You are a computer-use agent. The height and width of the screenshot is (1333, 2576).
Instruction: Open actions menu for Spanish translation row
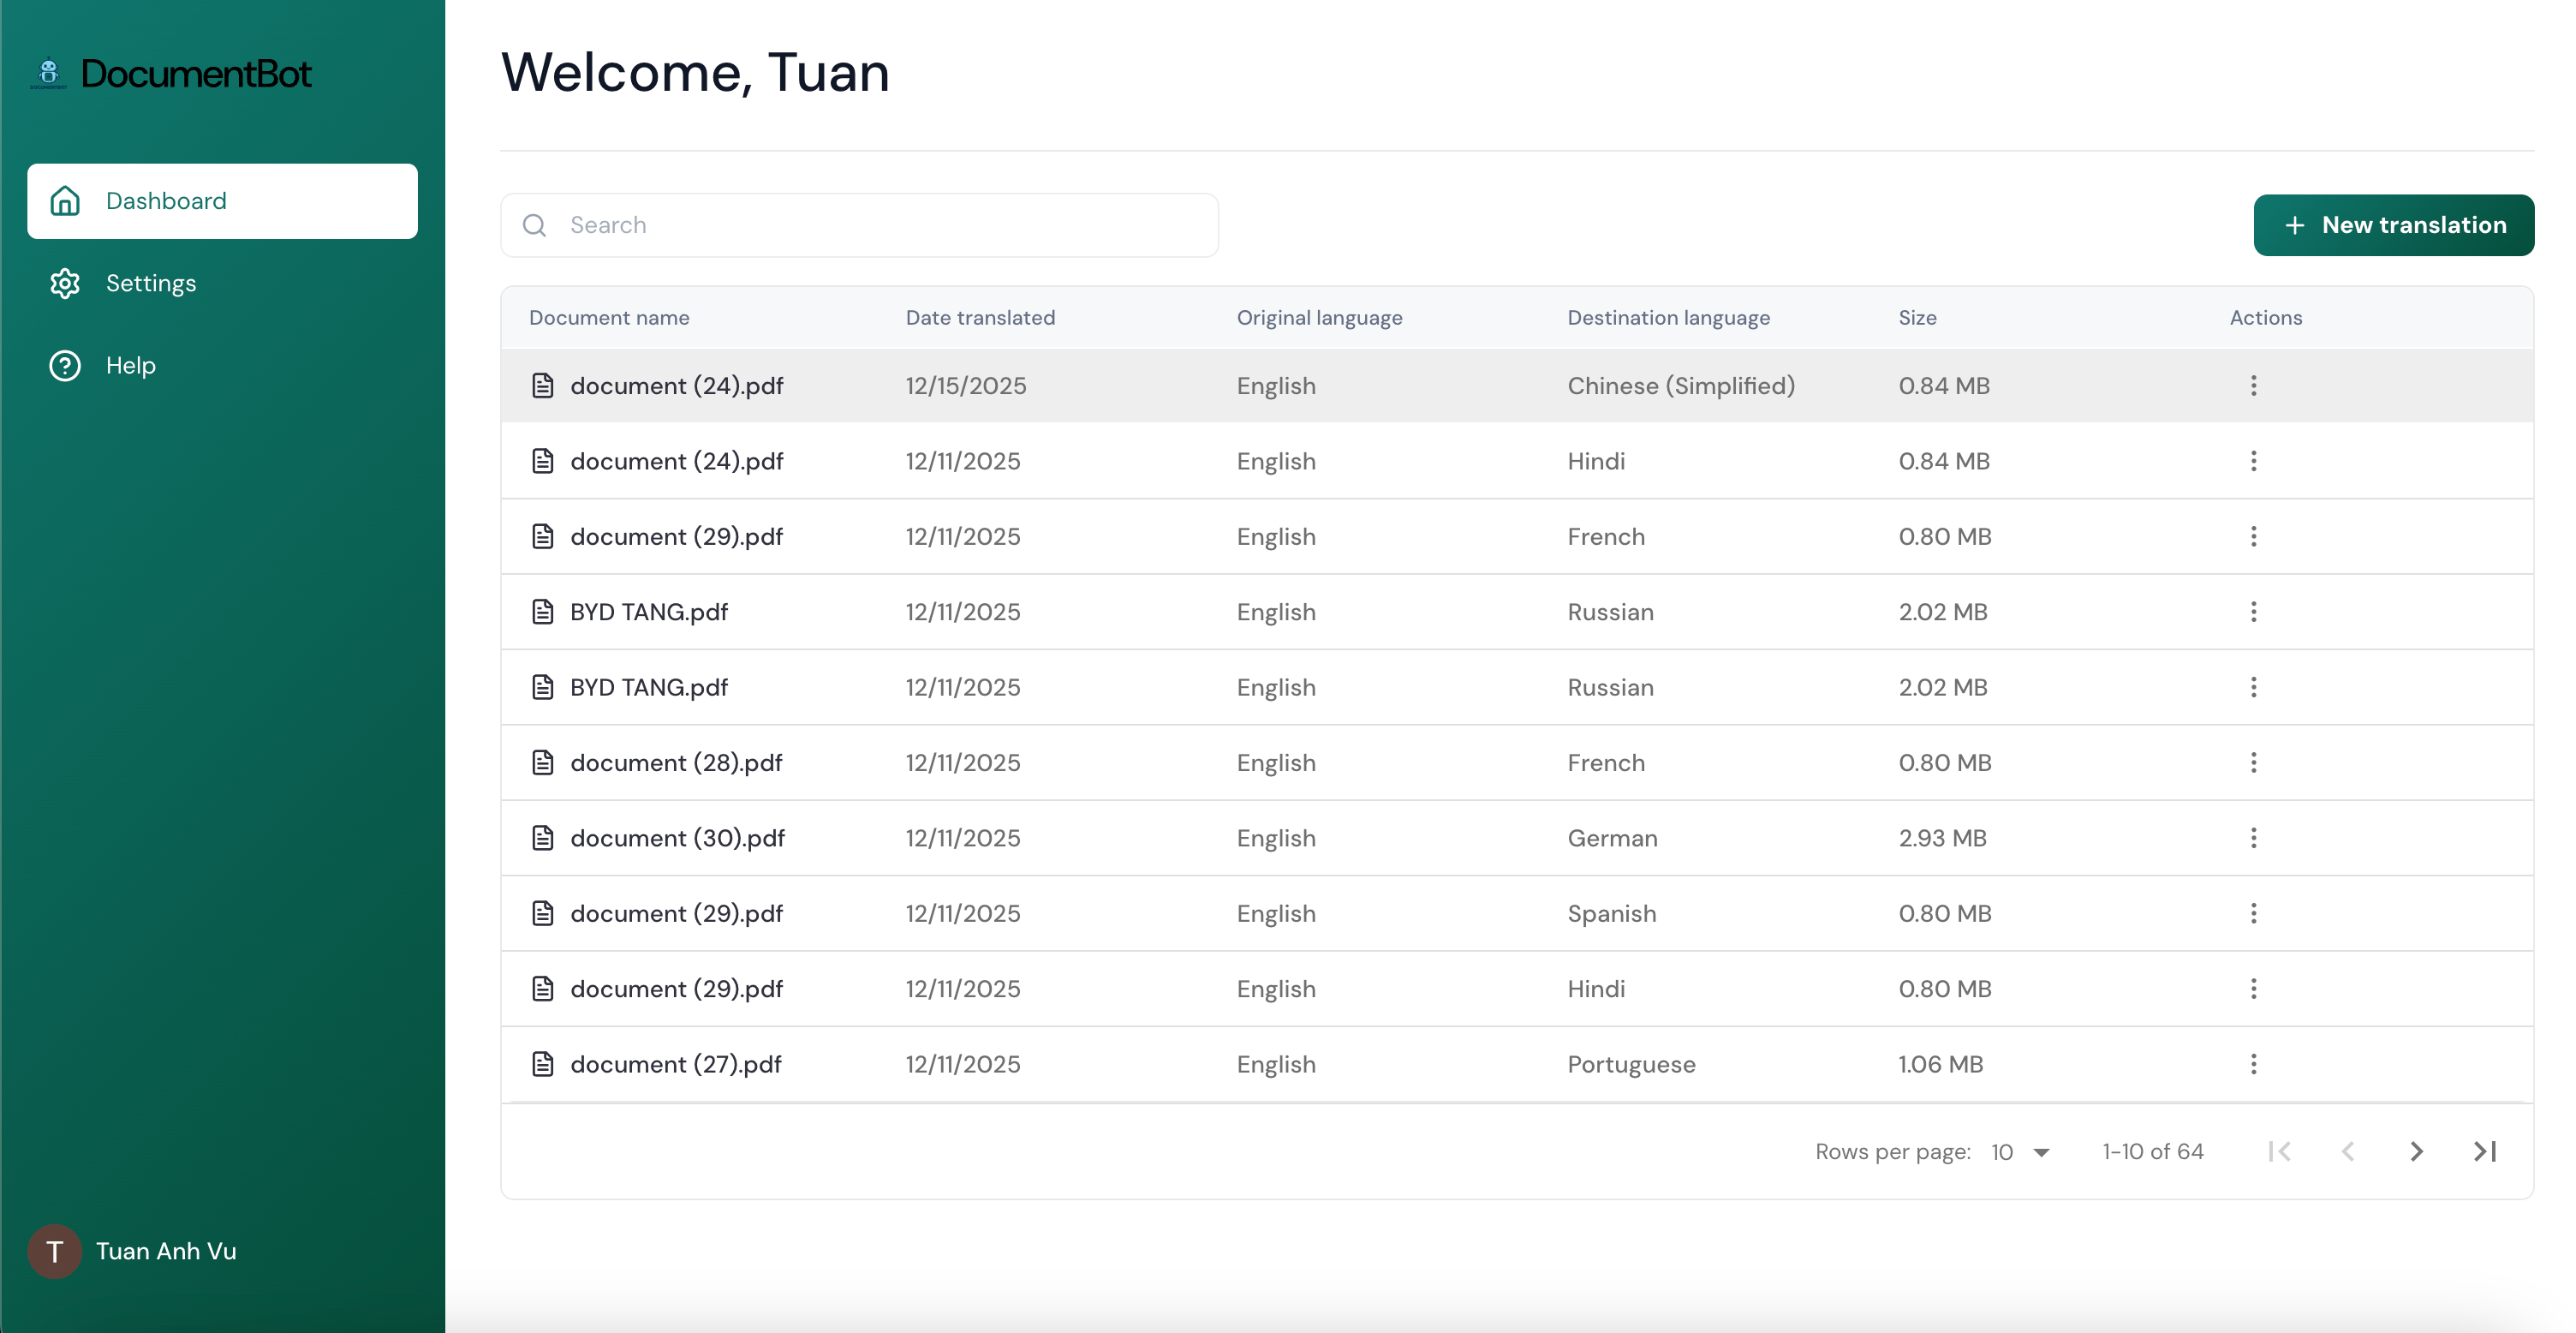click(x=2253, y=914)
